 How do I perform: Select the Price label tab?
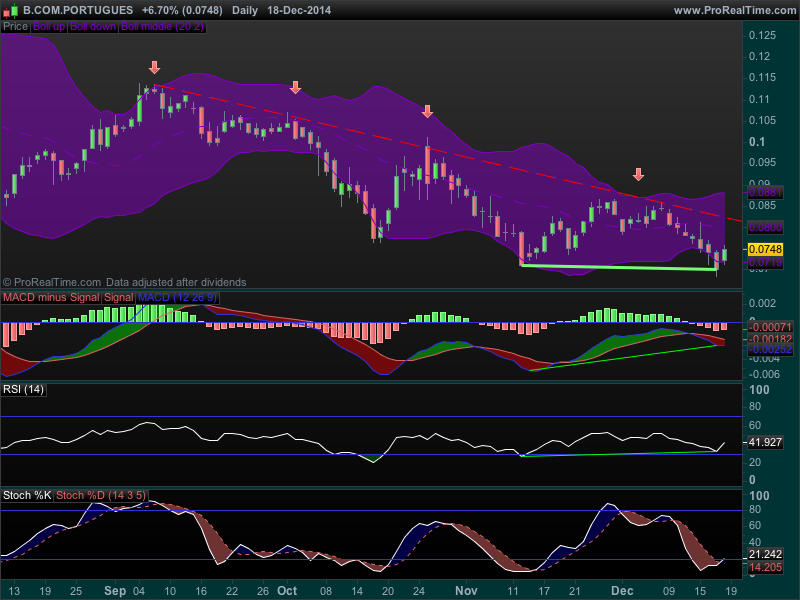15,27
